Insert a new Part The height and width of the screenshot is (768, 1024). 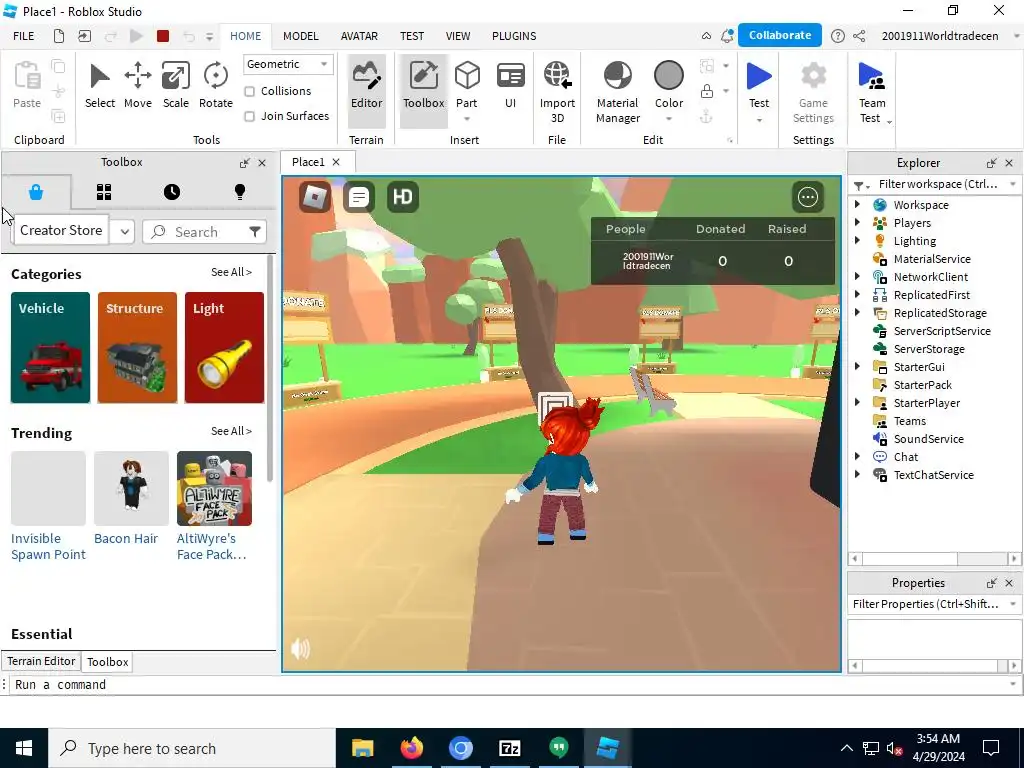click(x=466, y=86)
